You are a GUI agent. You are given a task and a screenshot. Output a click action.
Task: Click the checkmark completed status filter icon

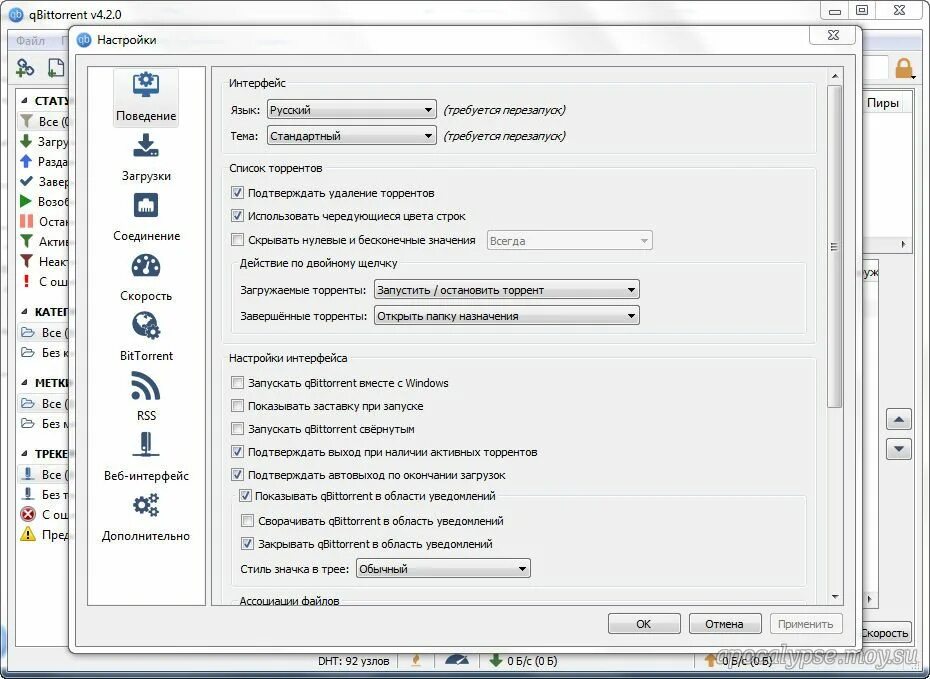[x=26, y=181]
